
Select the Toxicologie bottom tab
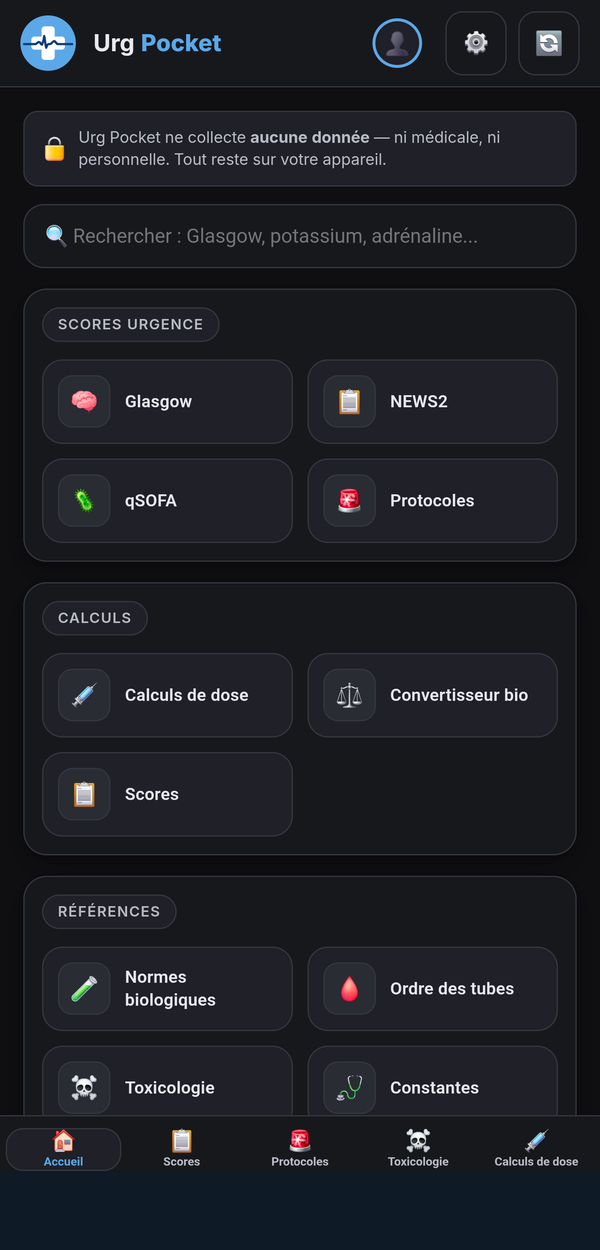click(x=418, y=1149)
